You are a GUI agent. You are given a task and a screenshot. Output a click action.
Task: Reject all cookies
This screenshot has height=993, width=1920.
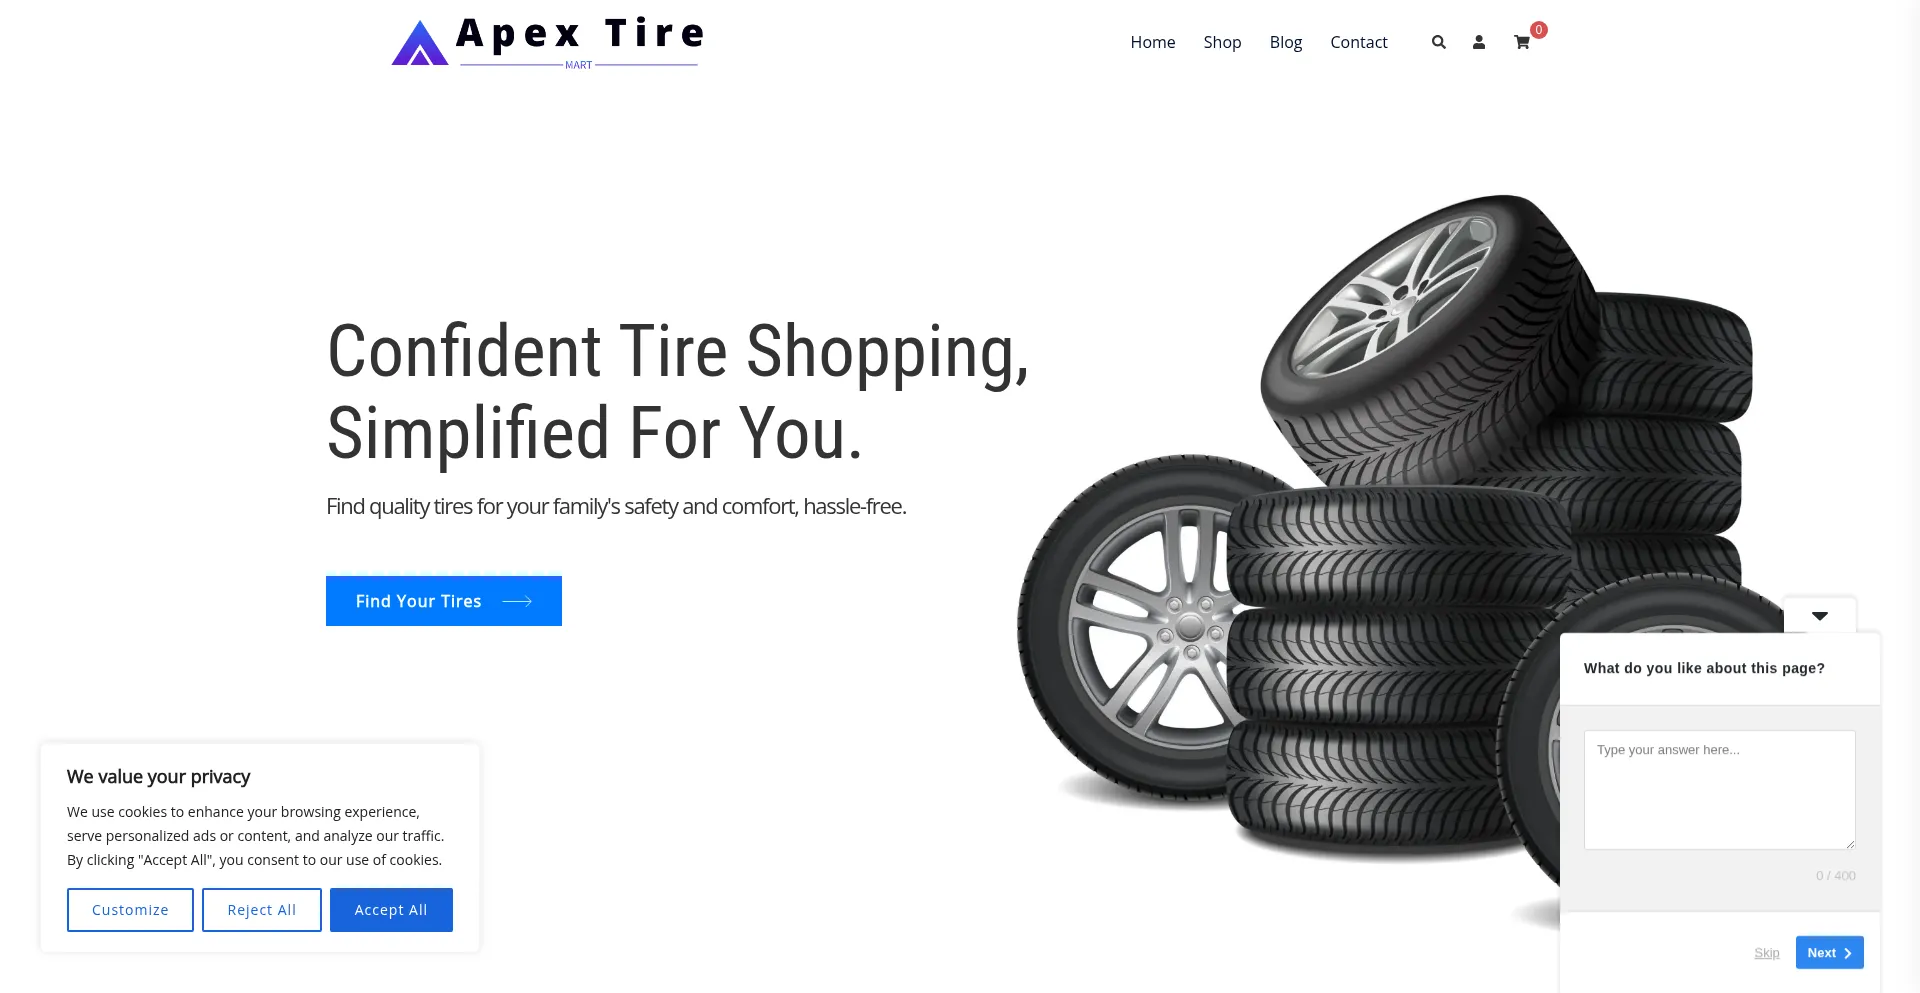[262, 910]
